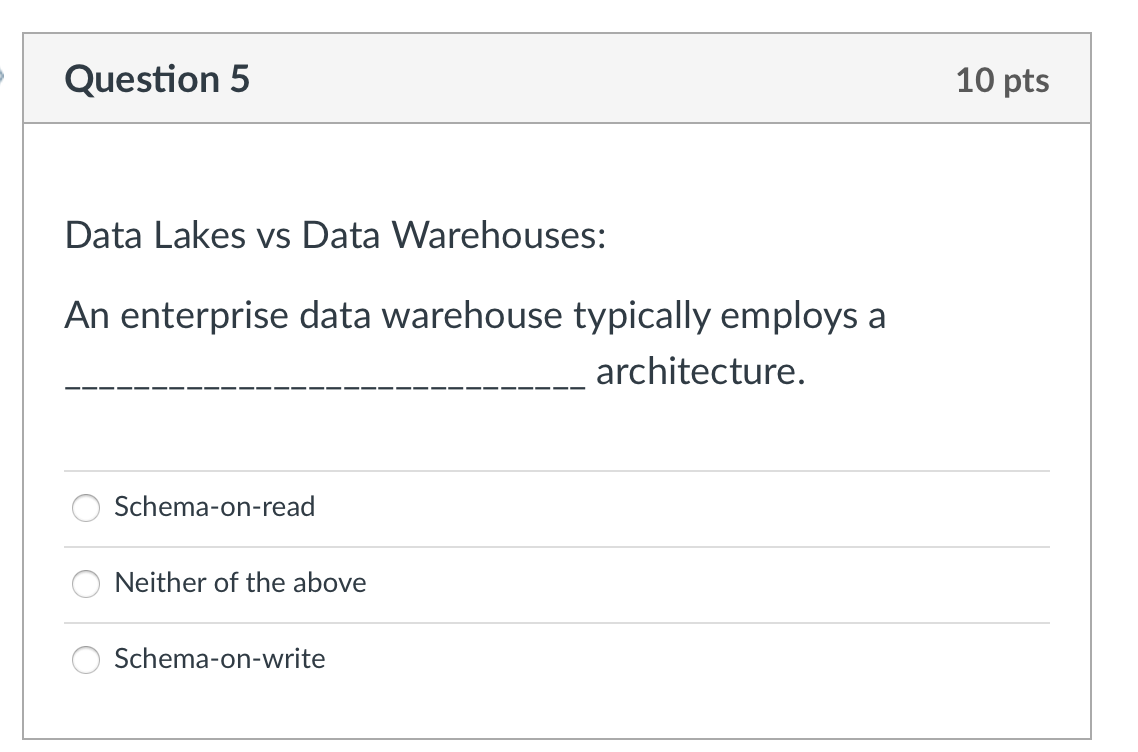Click the Schema-on-write answer label

coord(220,659)
